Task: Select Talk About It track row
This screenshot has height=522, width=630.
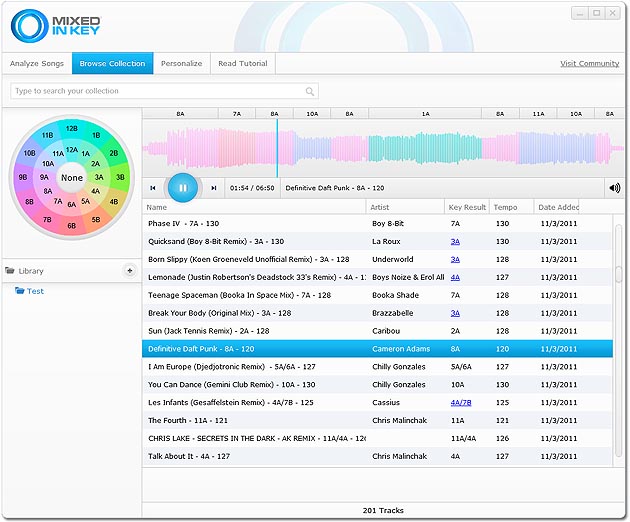Action: click(x=377, y=456)
